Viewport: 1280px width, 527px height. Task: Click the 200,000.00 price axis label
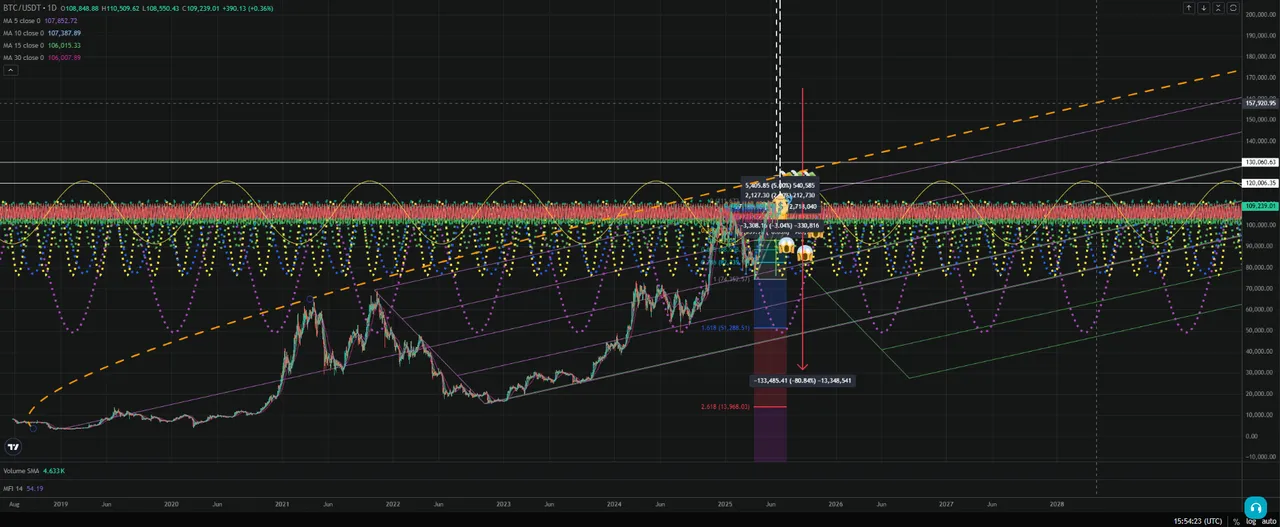click(x=1259, y=14)
